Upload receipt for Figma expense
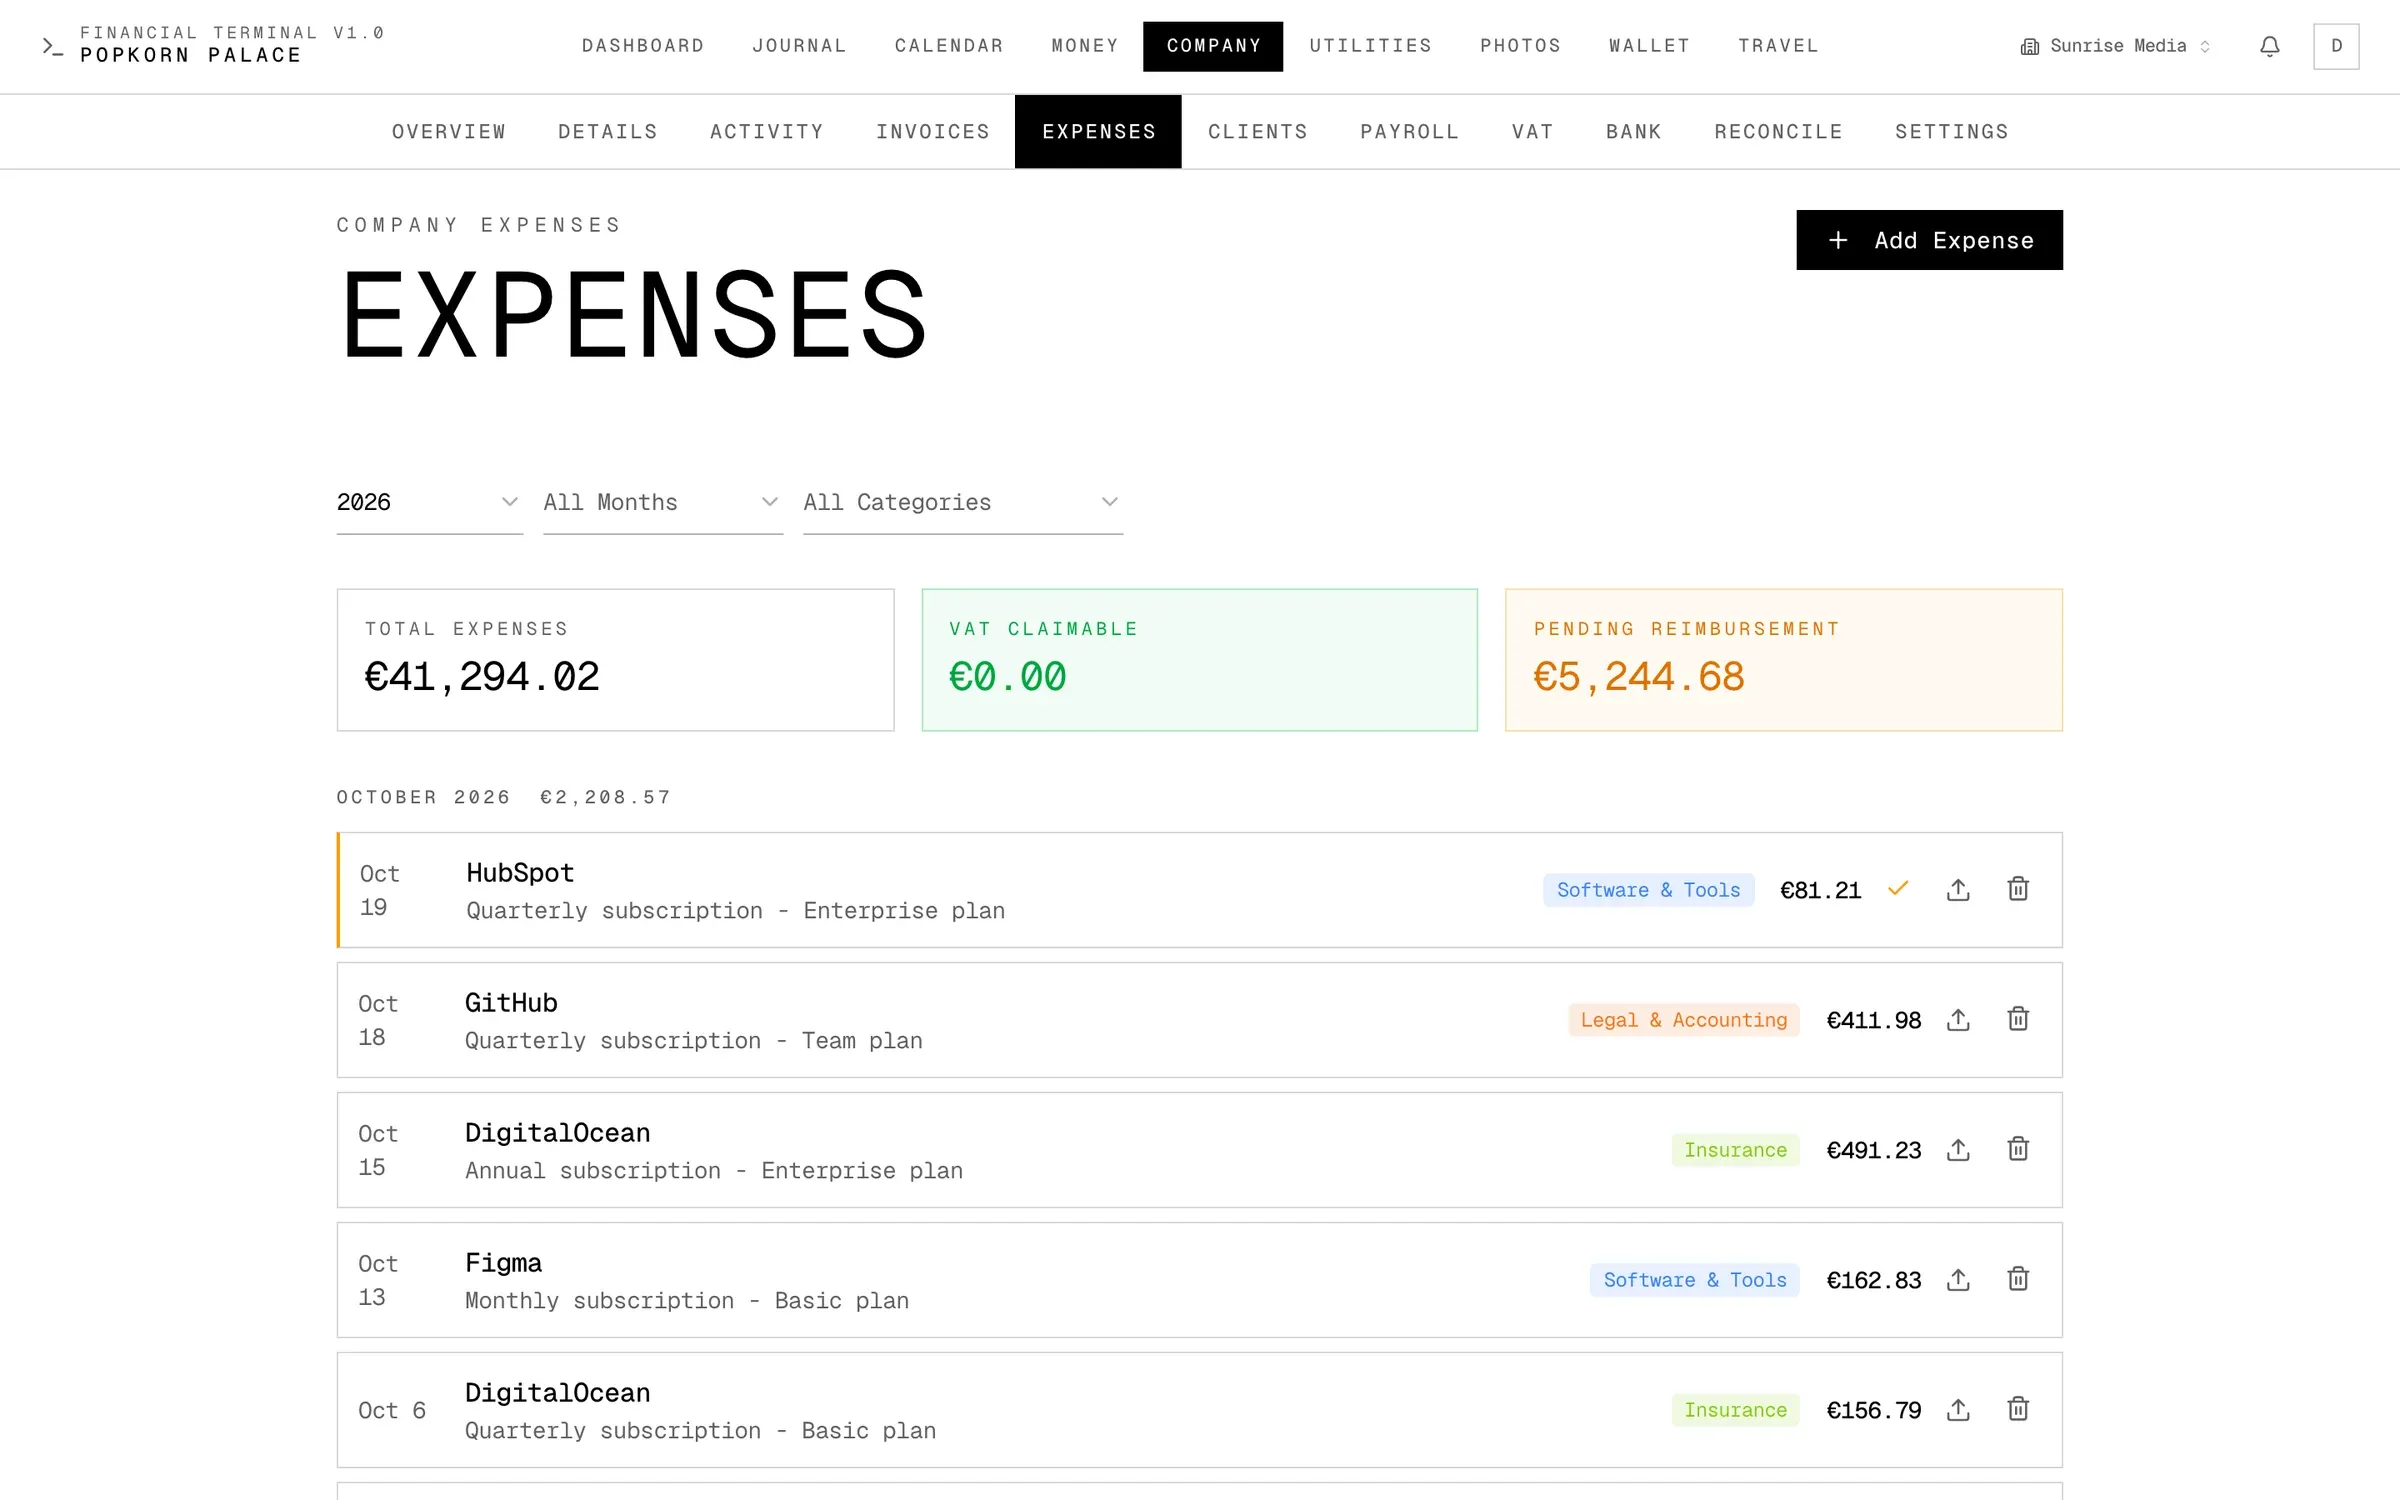Image resolution: width=2400 pixels, height=1500 pixels. coord(1958,1280)
